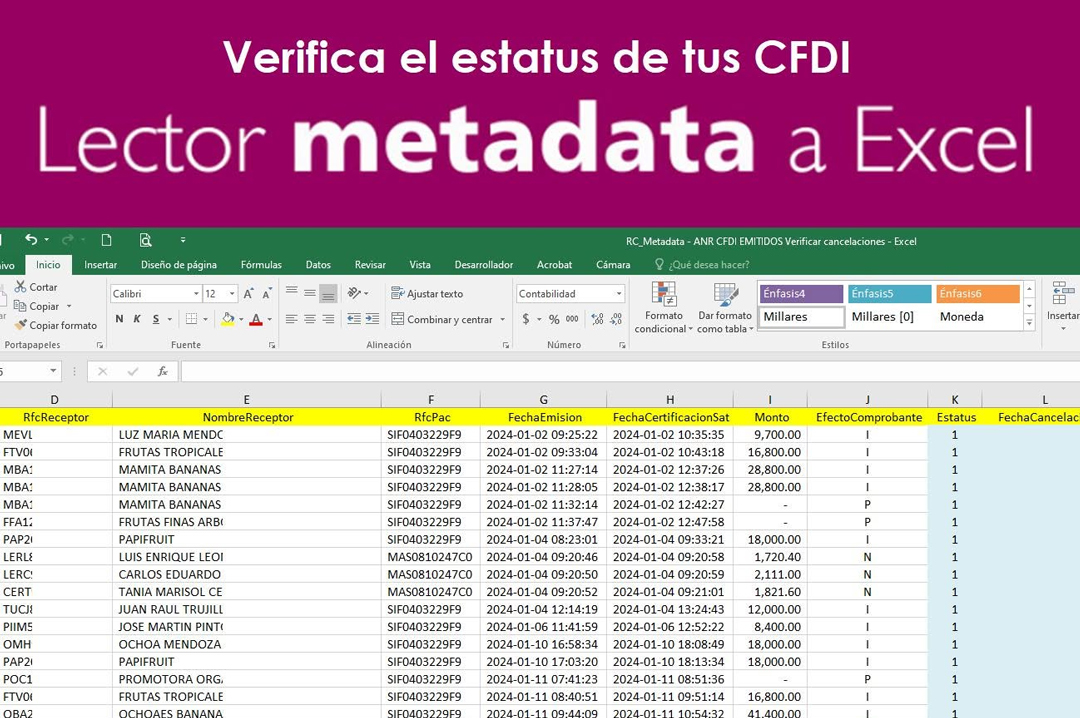Align cell content to middle
The width and height of the screenshot is (1080, 718).
310,293
